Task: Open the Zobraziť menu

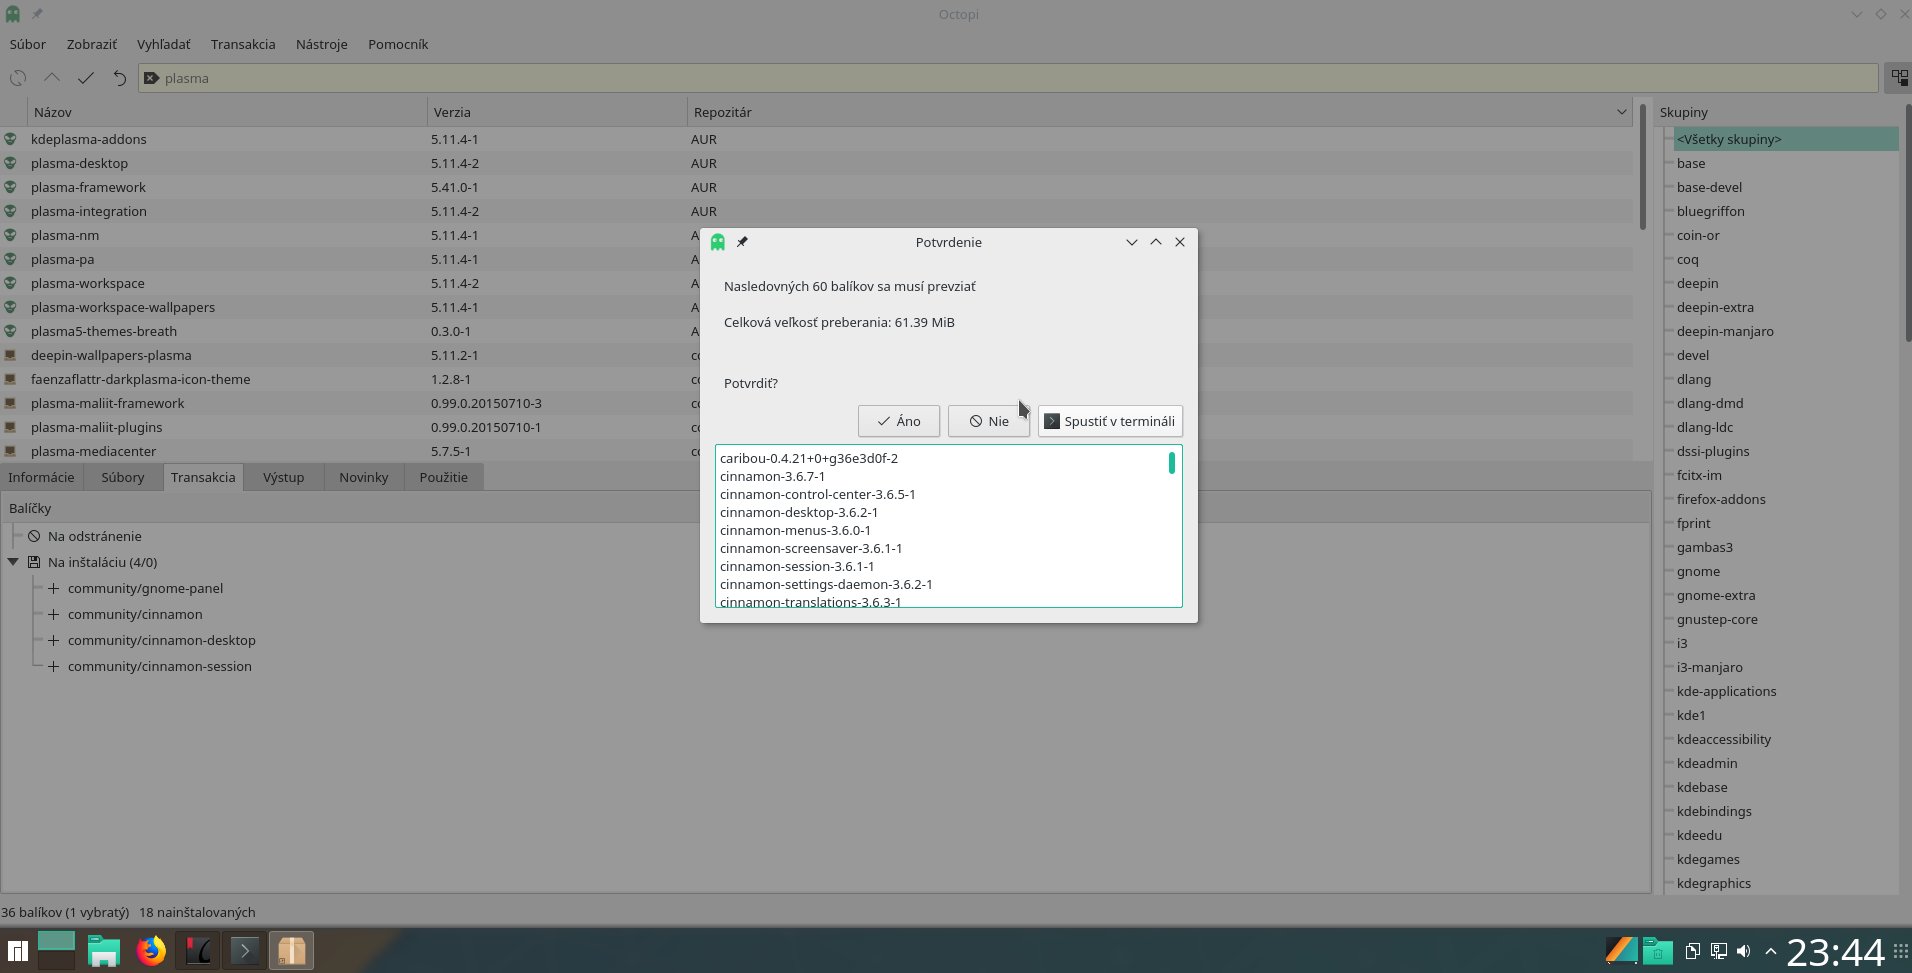Action: tap(92, 44)
